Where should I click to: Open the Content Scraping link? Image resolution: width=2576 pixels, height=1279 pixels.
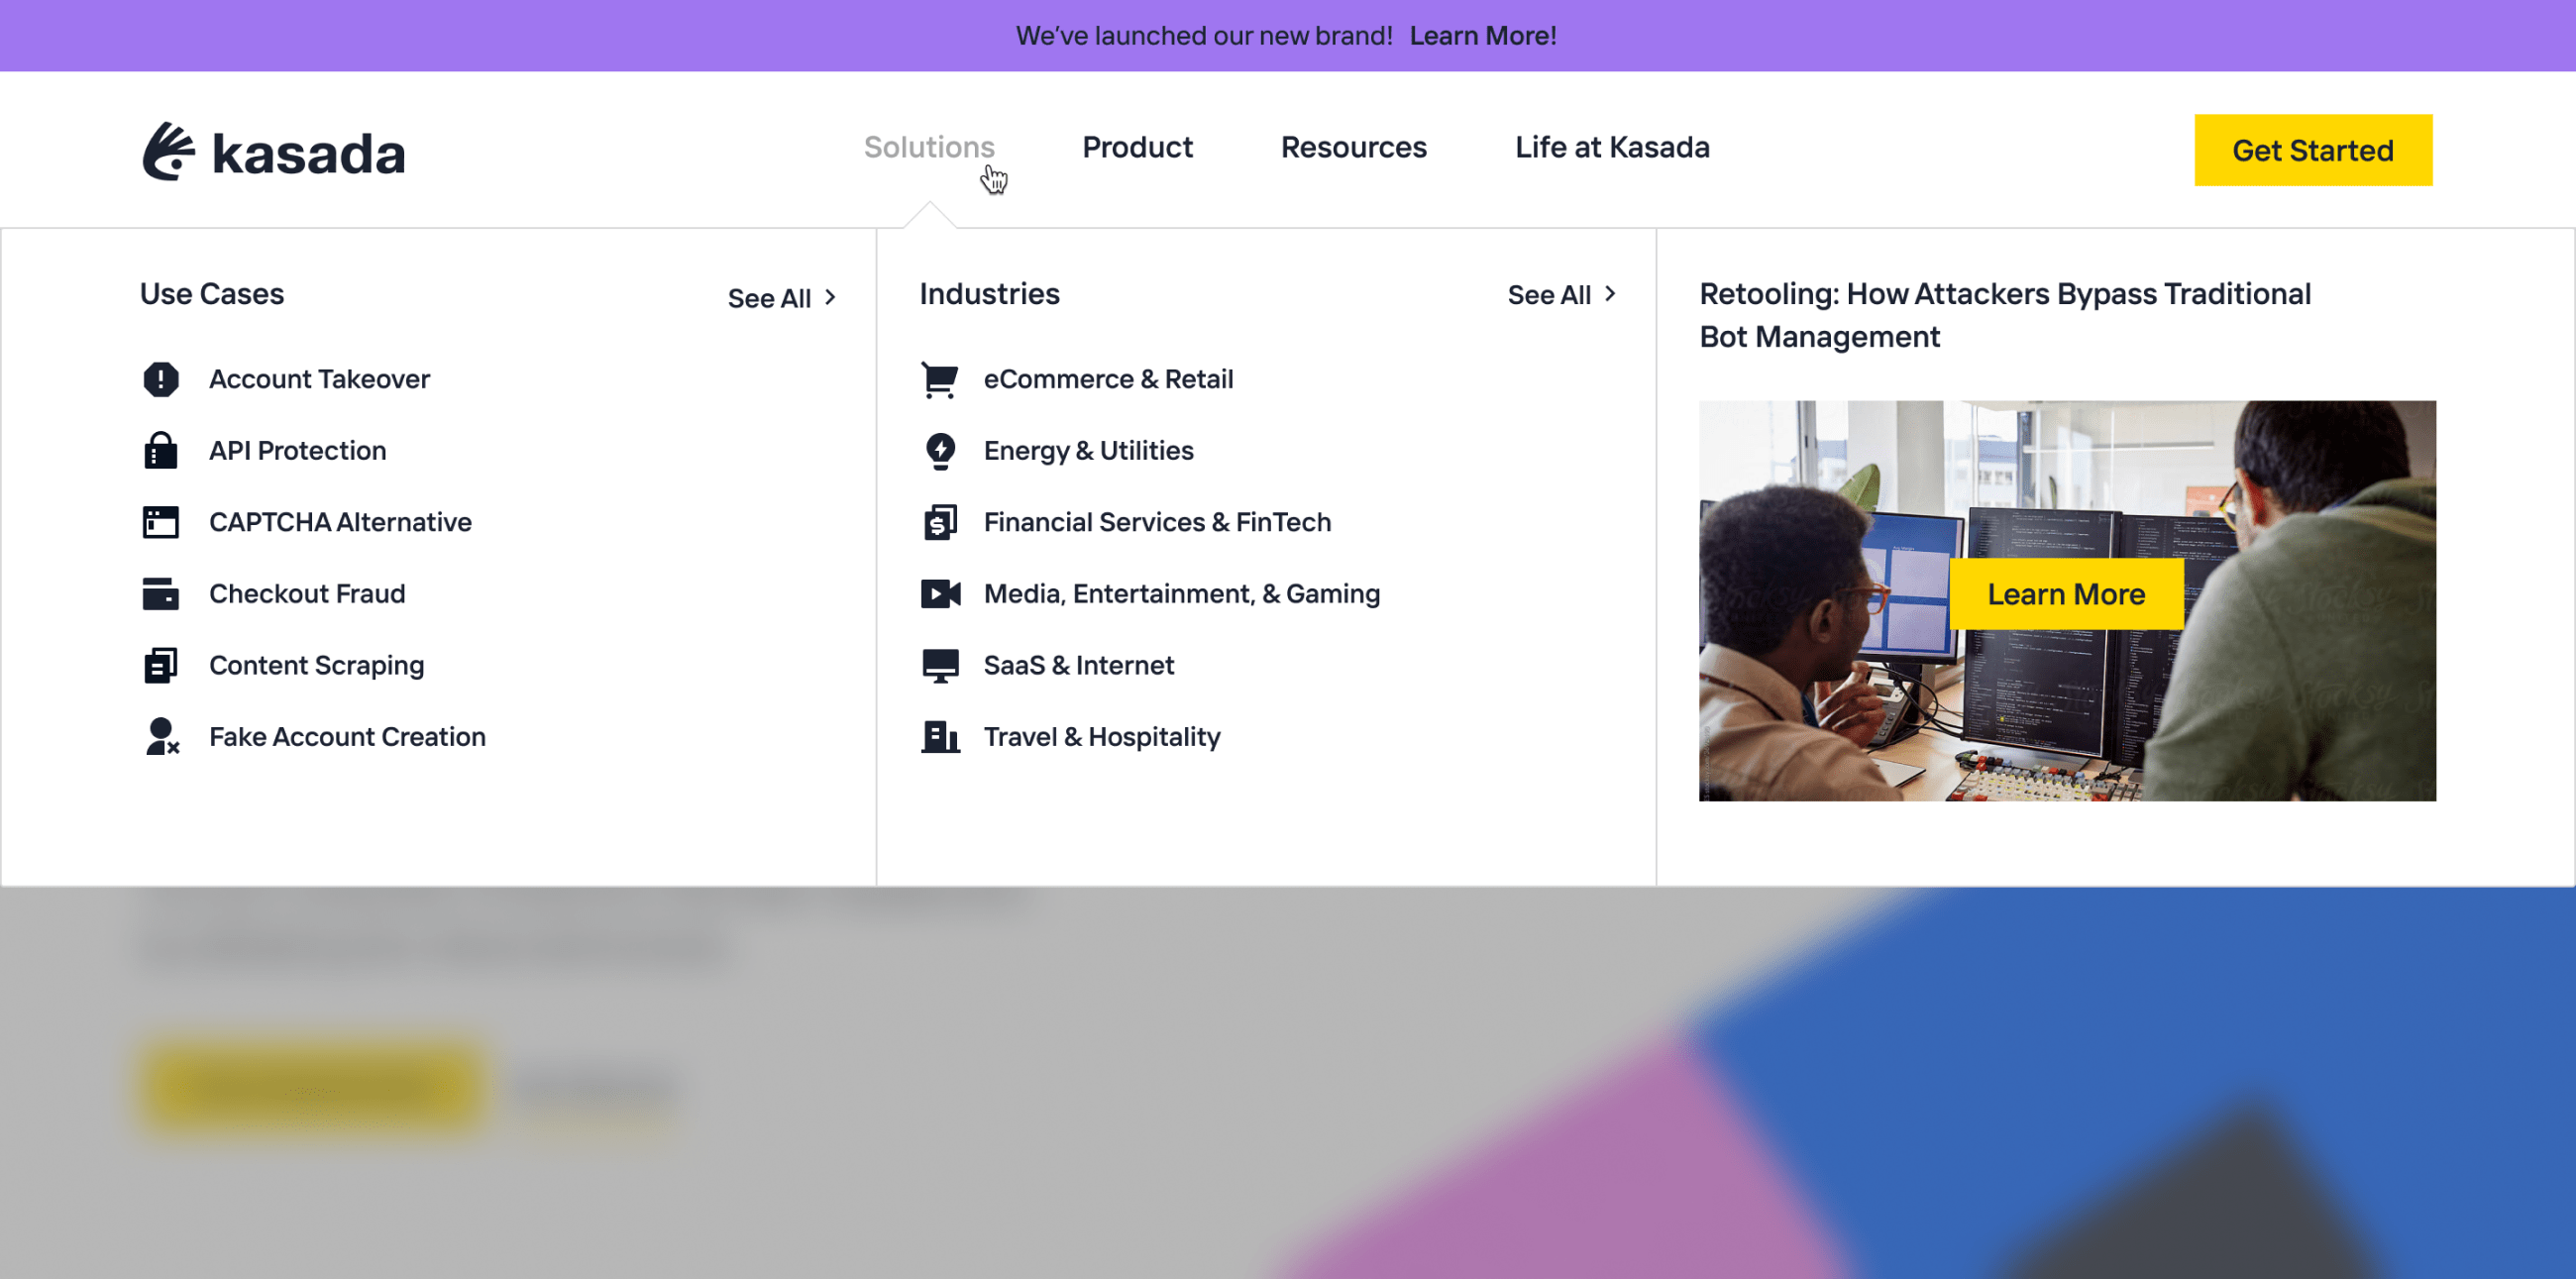coord(316,665)
